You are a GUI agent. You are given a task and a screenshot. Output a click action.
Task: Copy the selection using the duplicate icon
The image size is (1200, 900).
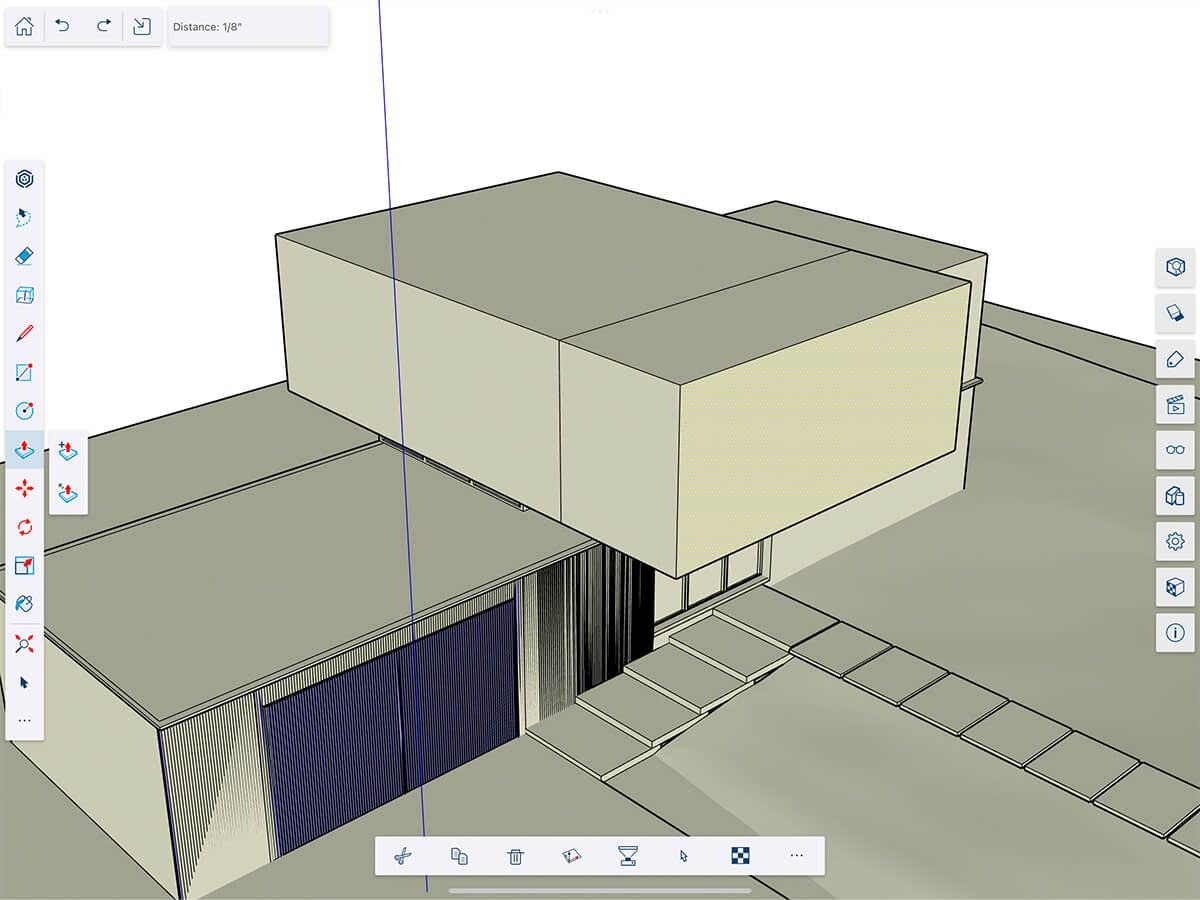click(458, 856)
